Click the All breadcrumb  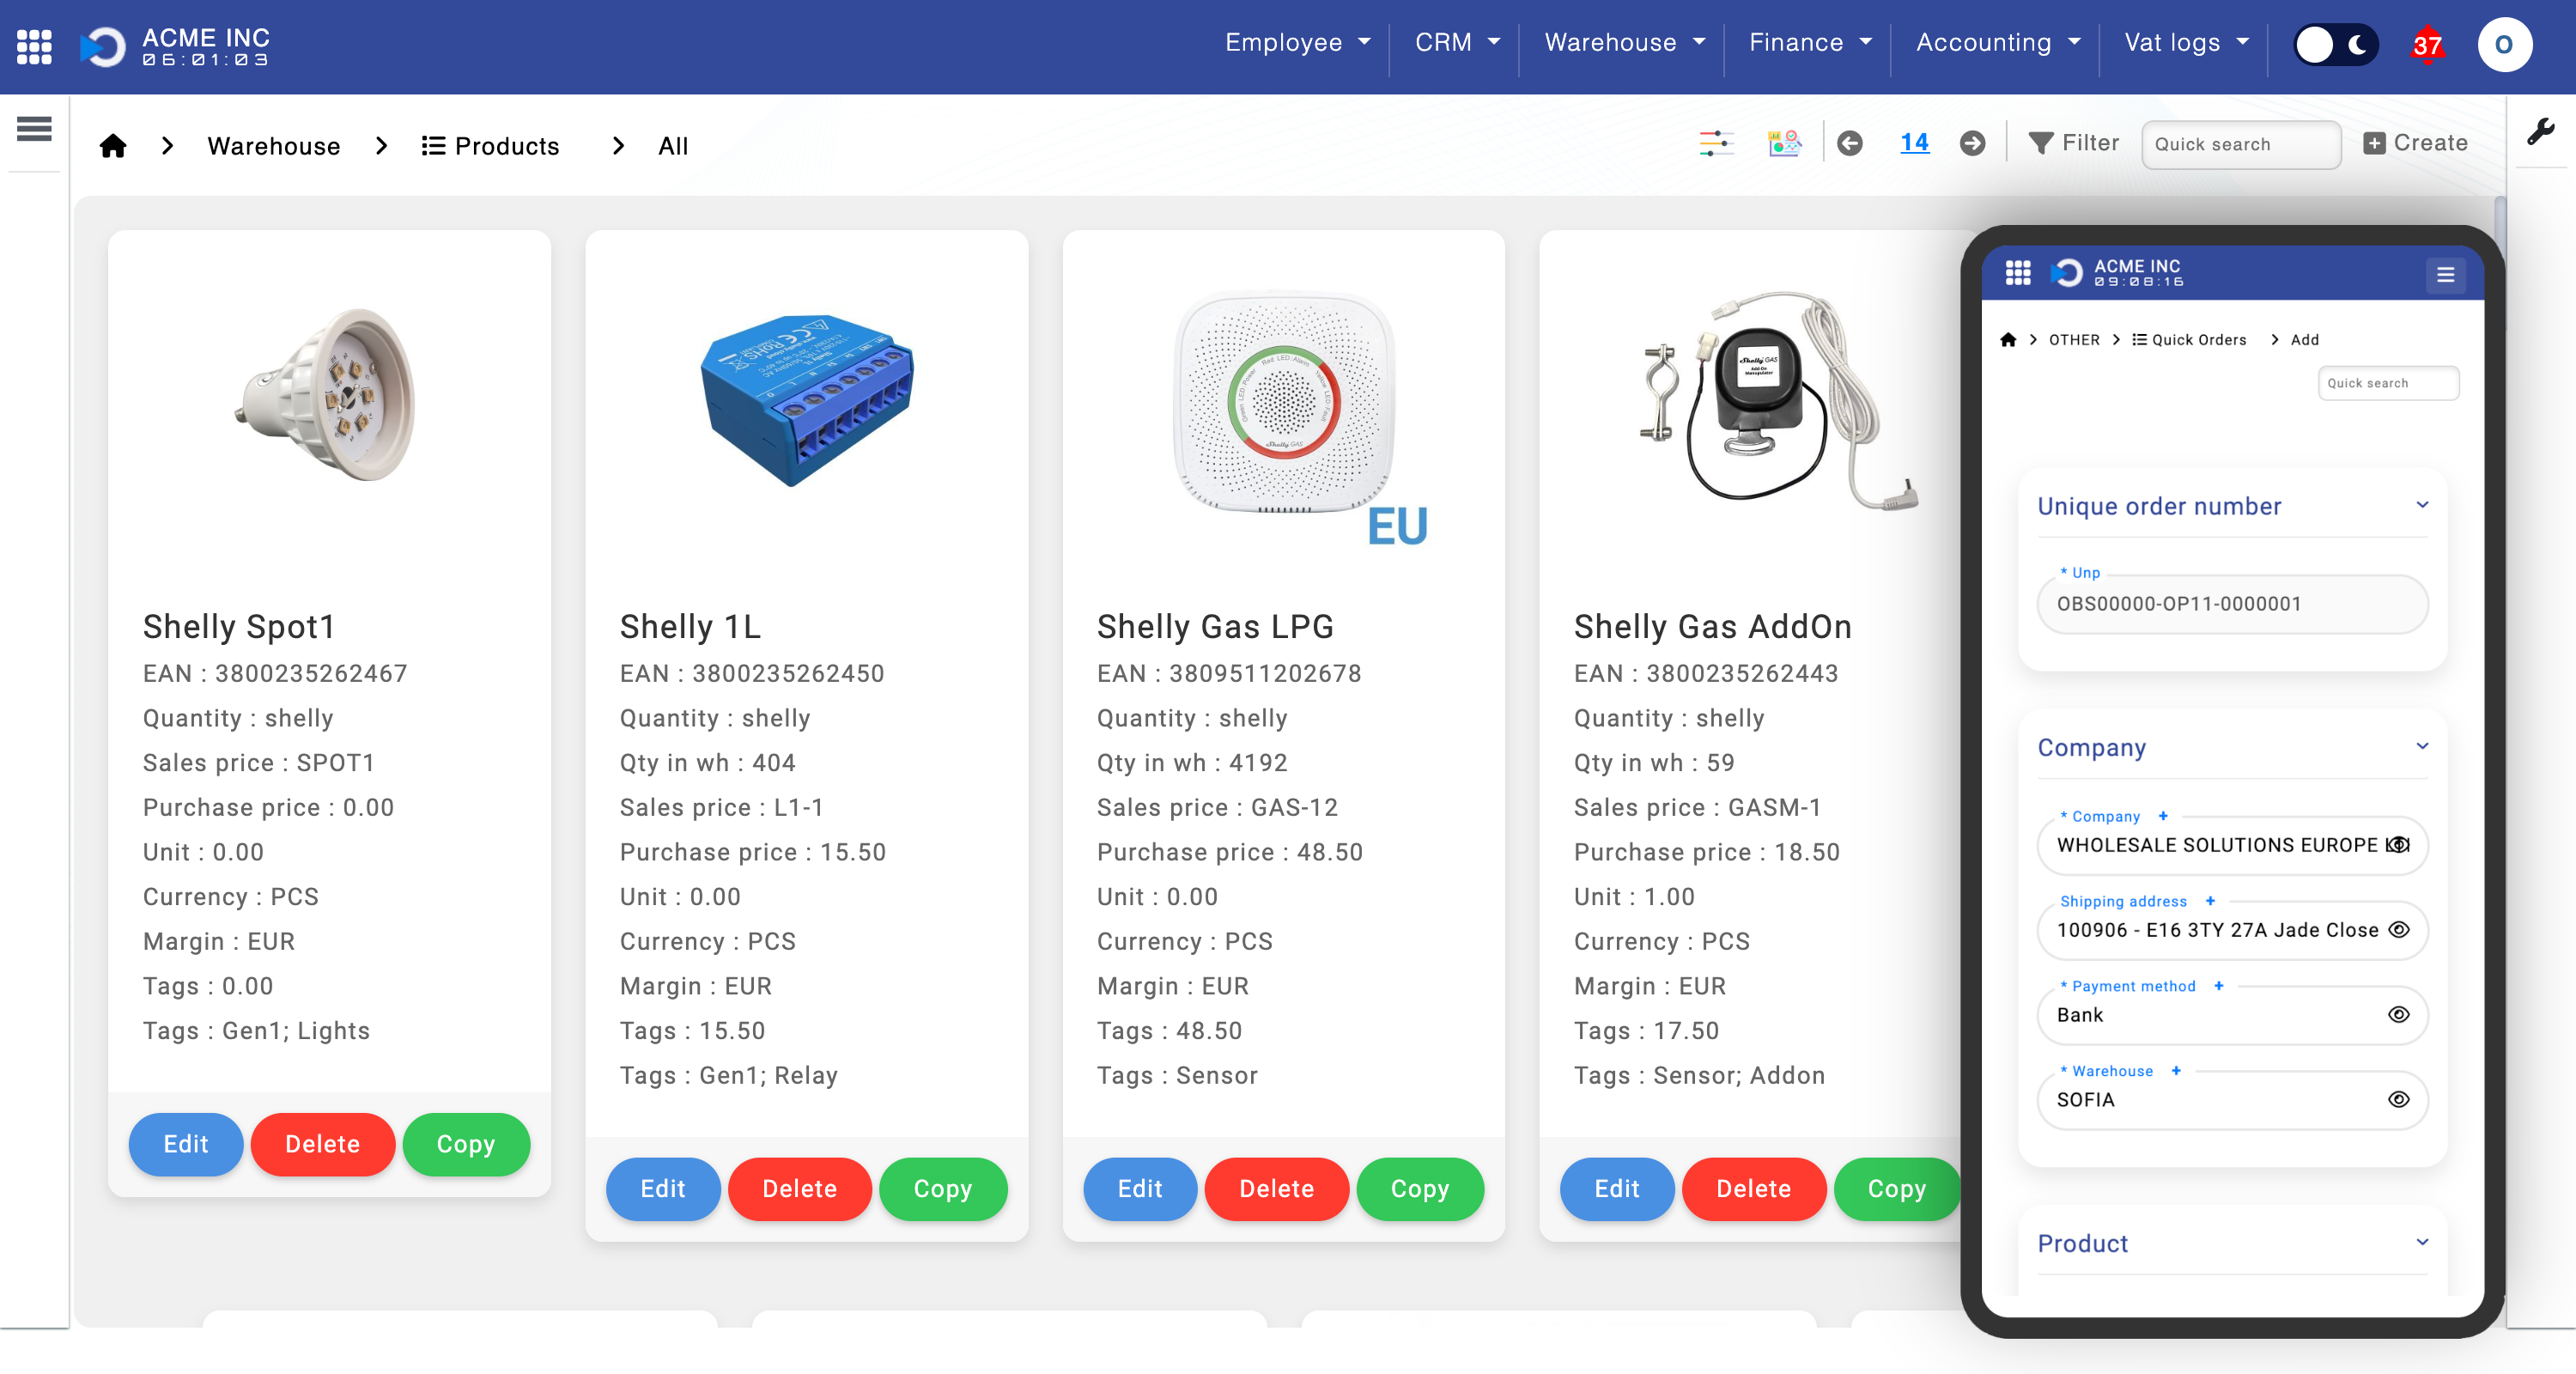pyautogui.click(x=673, y=146)
